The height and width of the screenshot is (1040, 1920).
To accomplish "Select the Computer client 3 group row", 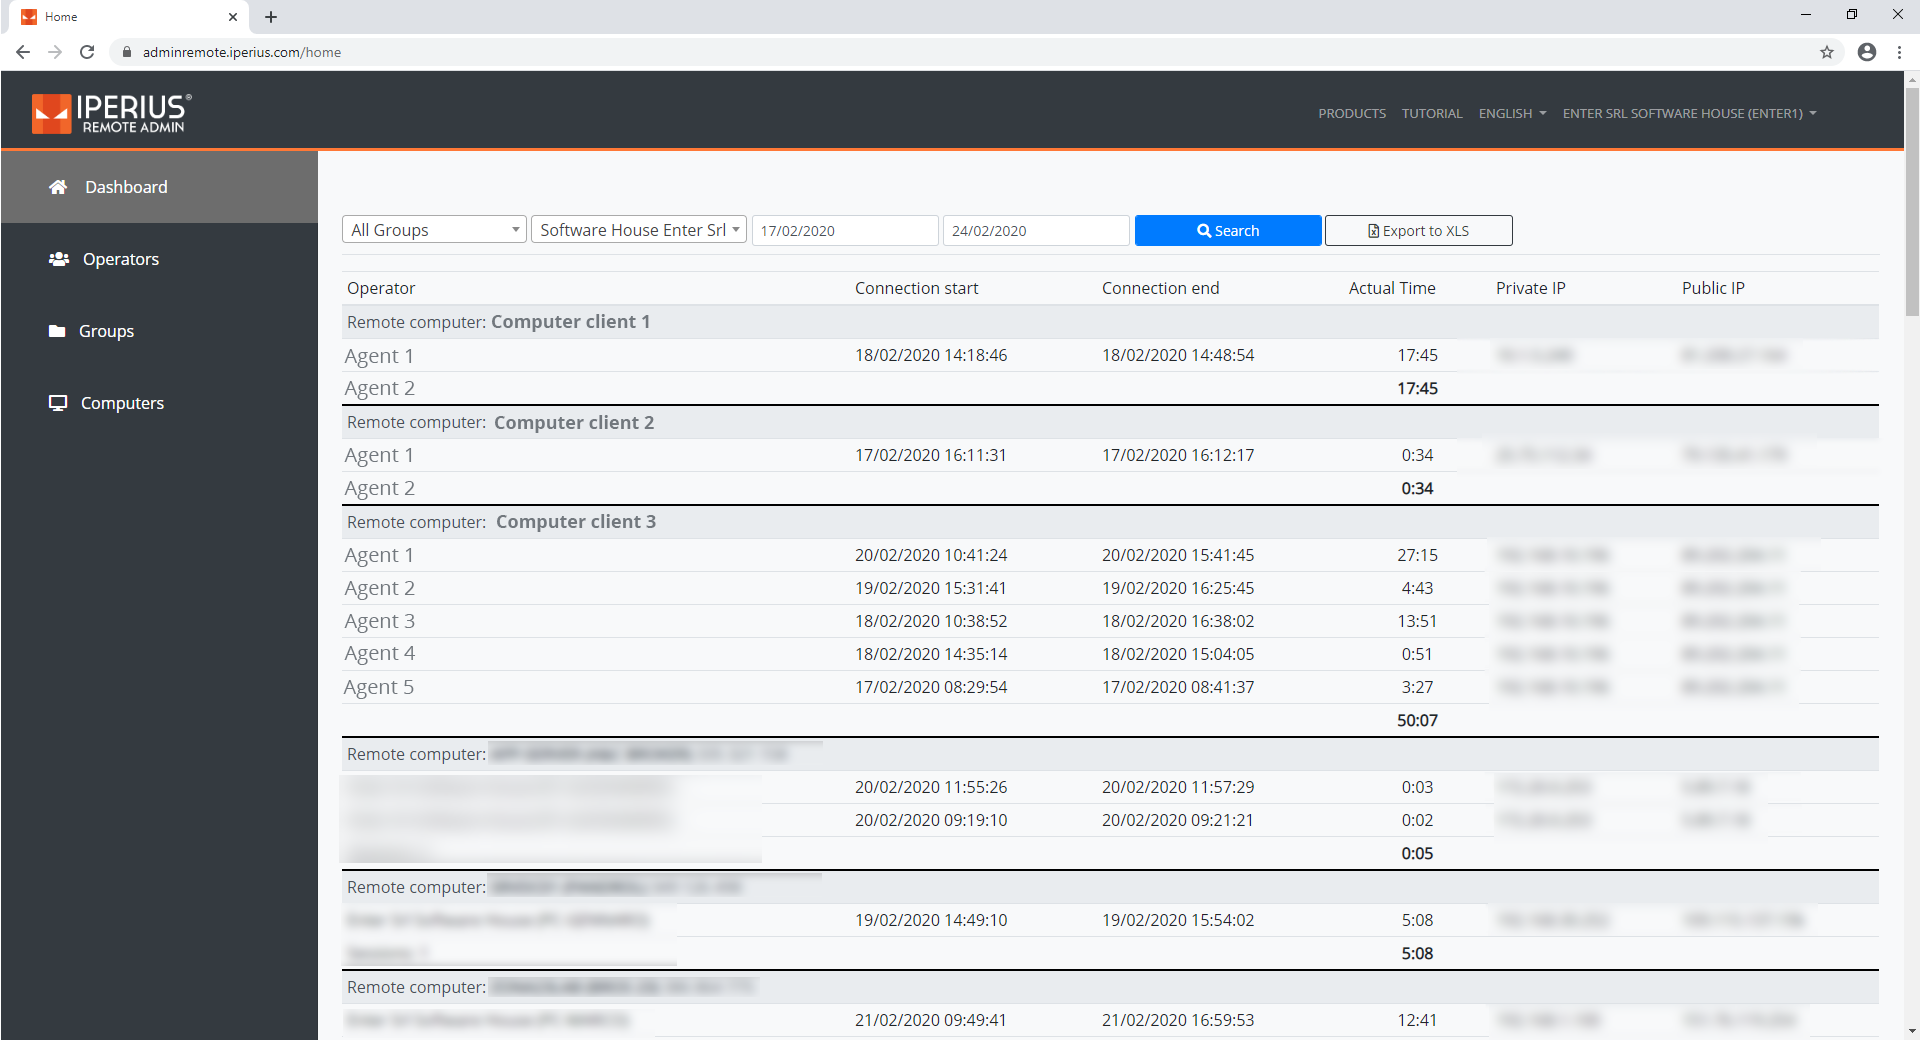I will click(x=1110, y=522).
